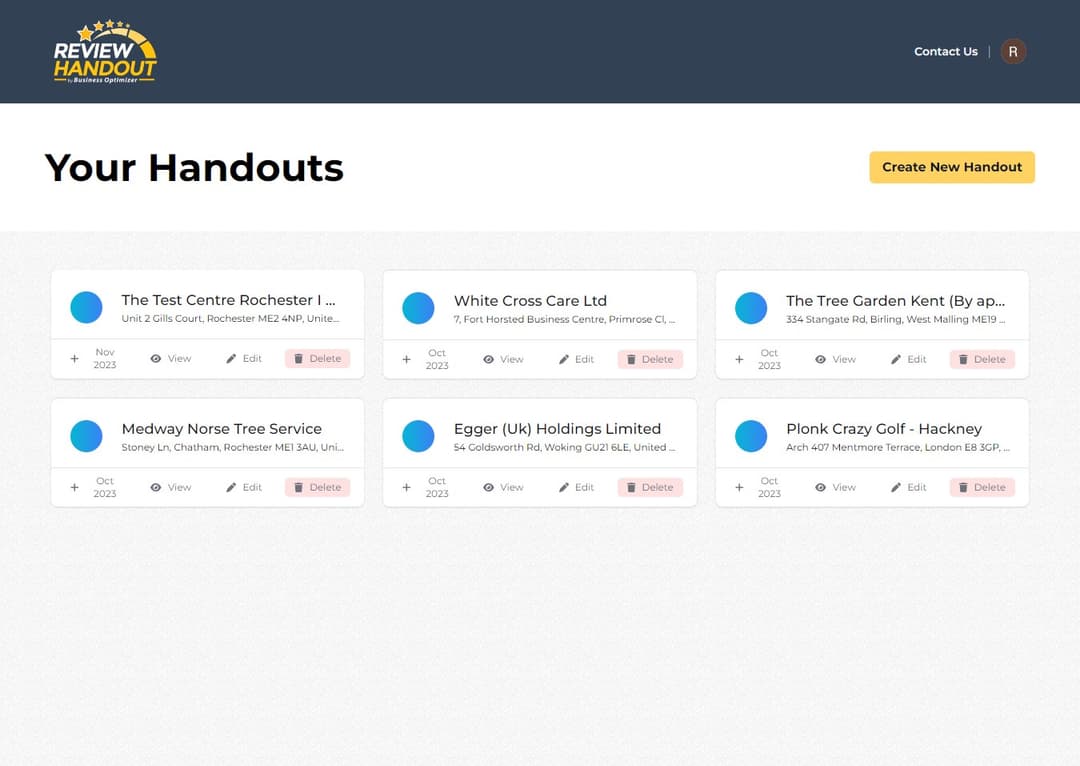Delete the Egger (Uk) Holdings Limited handout
Viewport: 1080px width, 766px height.
[x=649, y=487]
